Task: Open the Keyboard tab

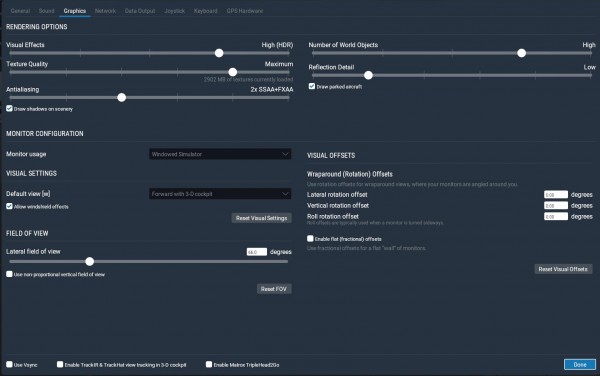Action: tap(205, 11)
